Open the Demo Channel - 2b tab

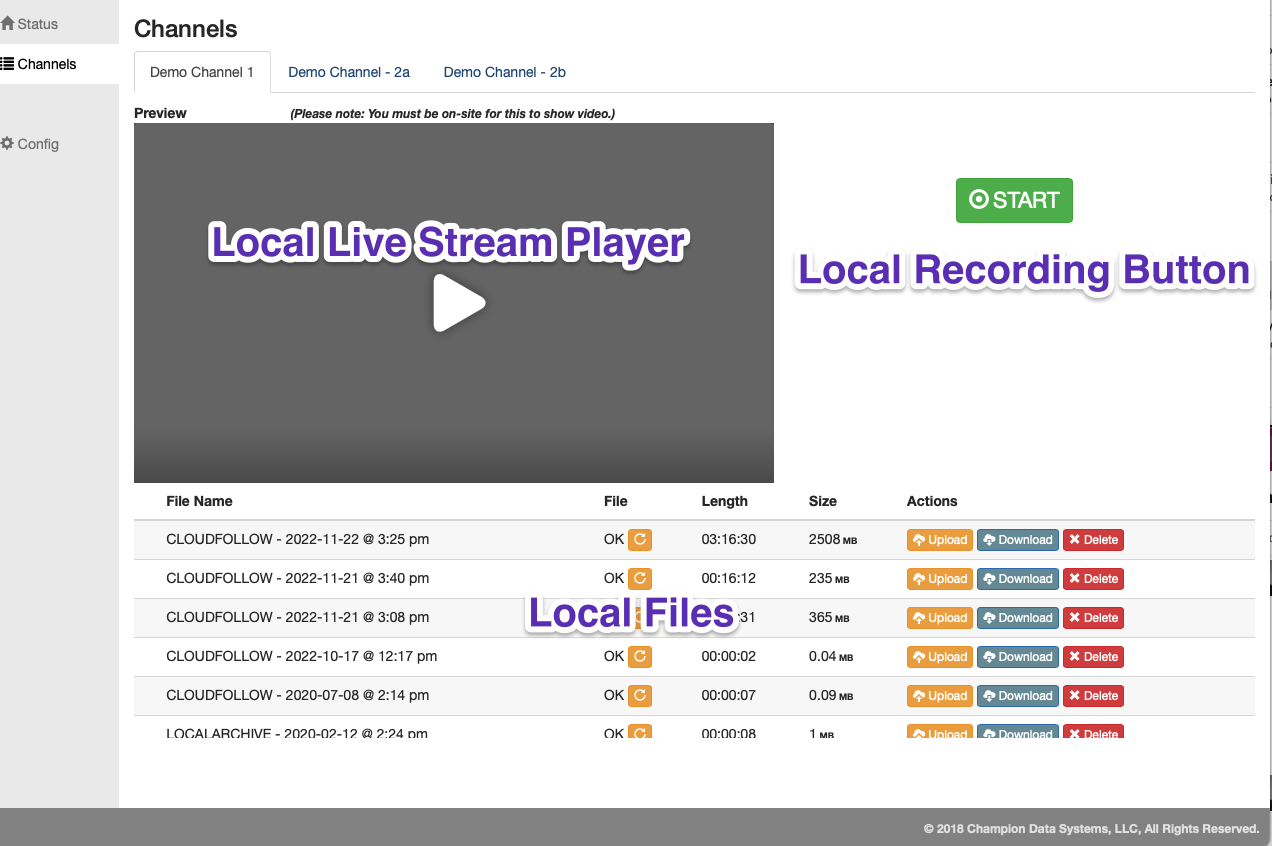[x=504, y=72]
